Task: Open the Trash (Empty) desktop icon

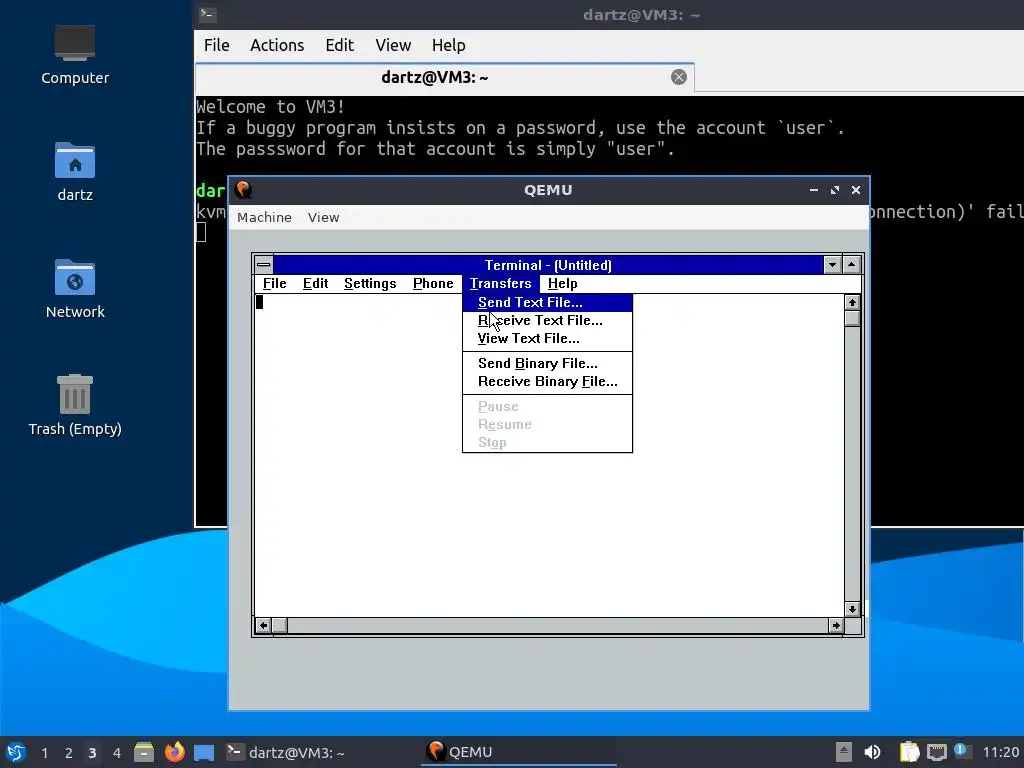Action: 74,405
